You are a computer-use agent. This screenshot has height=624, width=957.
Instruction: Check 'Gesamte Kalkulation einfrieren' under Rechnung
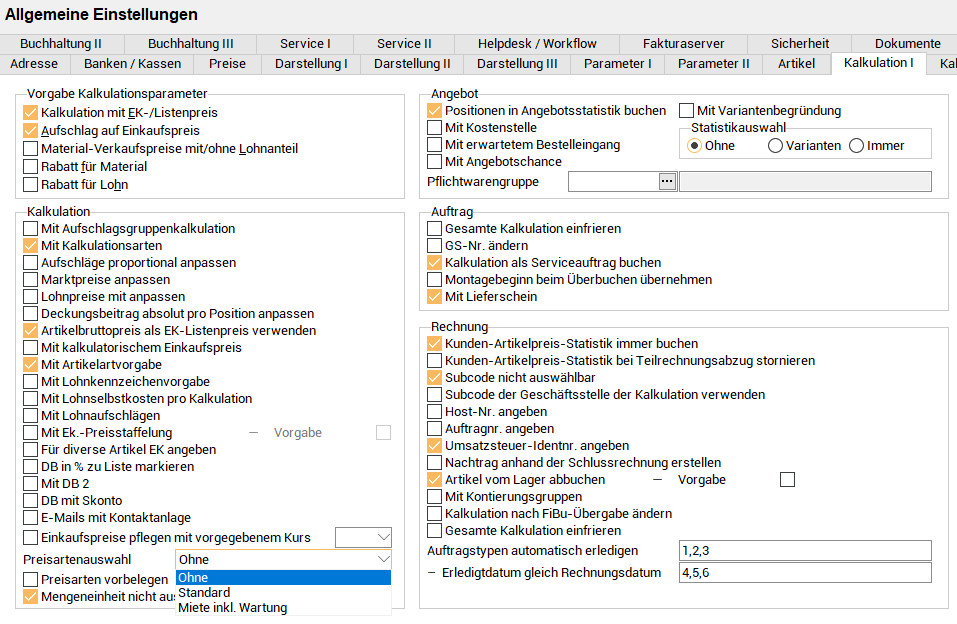point(435,531)
